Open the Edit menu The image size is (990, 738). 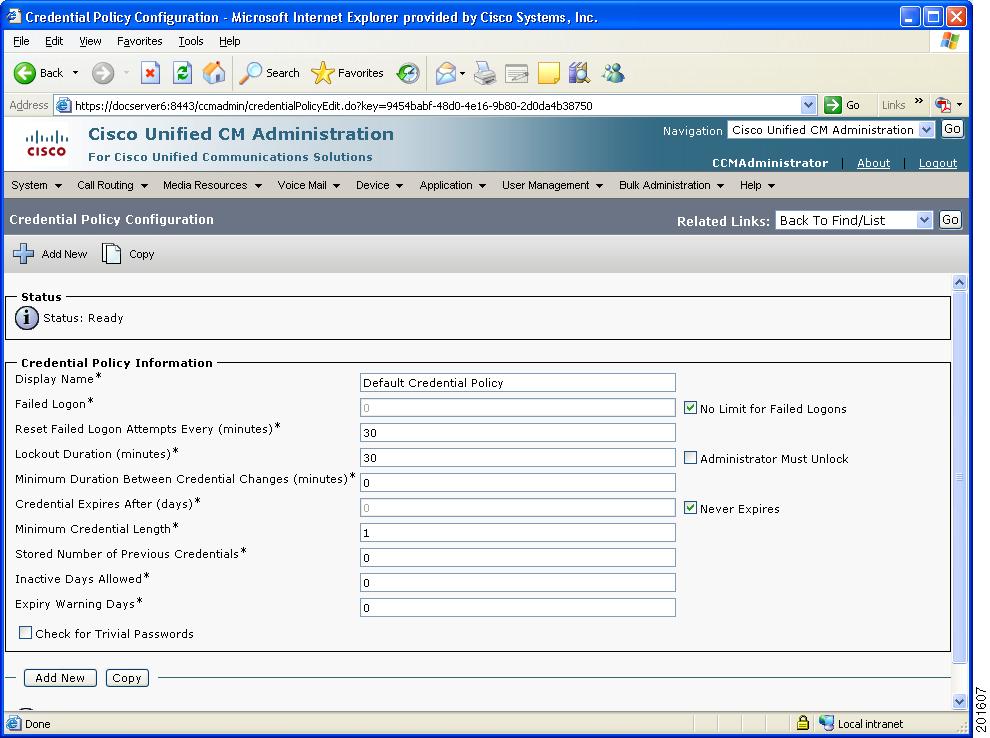tap(54, 41)
